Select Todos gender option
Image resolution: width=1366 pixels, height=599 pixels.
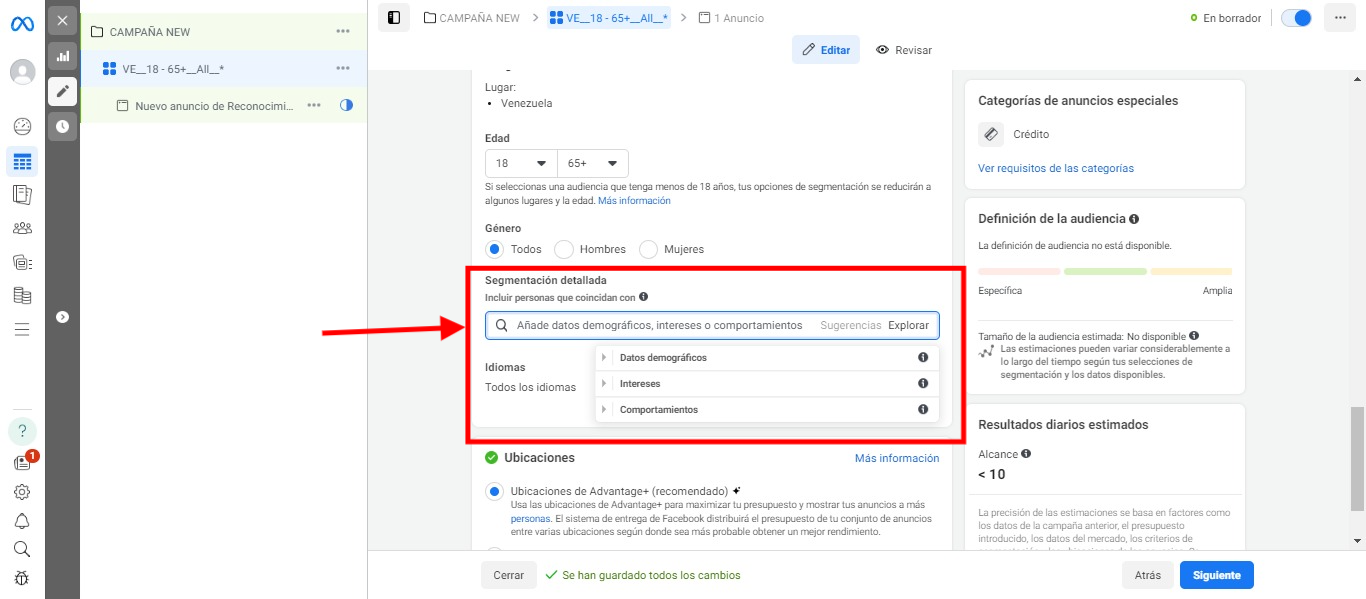[494, 249]
